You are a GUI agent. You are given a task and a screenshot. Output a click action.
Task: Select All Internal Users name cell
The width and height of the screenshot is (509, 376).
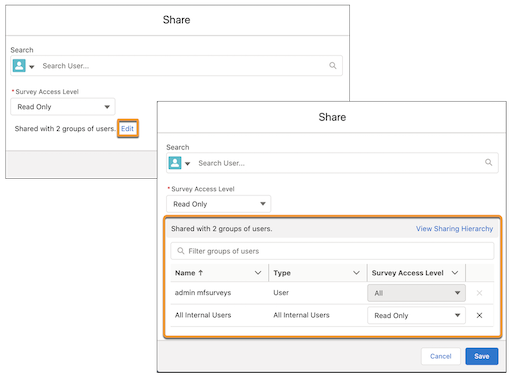(x=203, y=315)
